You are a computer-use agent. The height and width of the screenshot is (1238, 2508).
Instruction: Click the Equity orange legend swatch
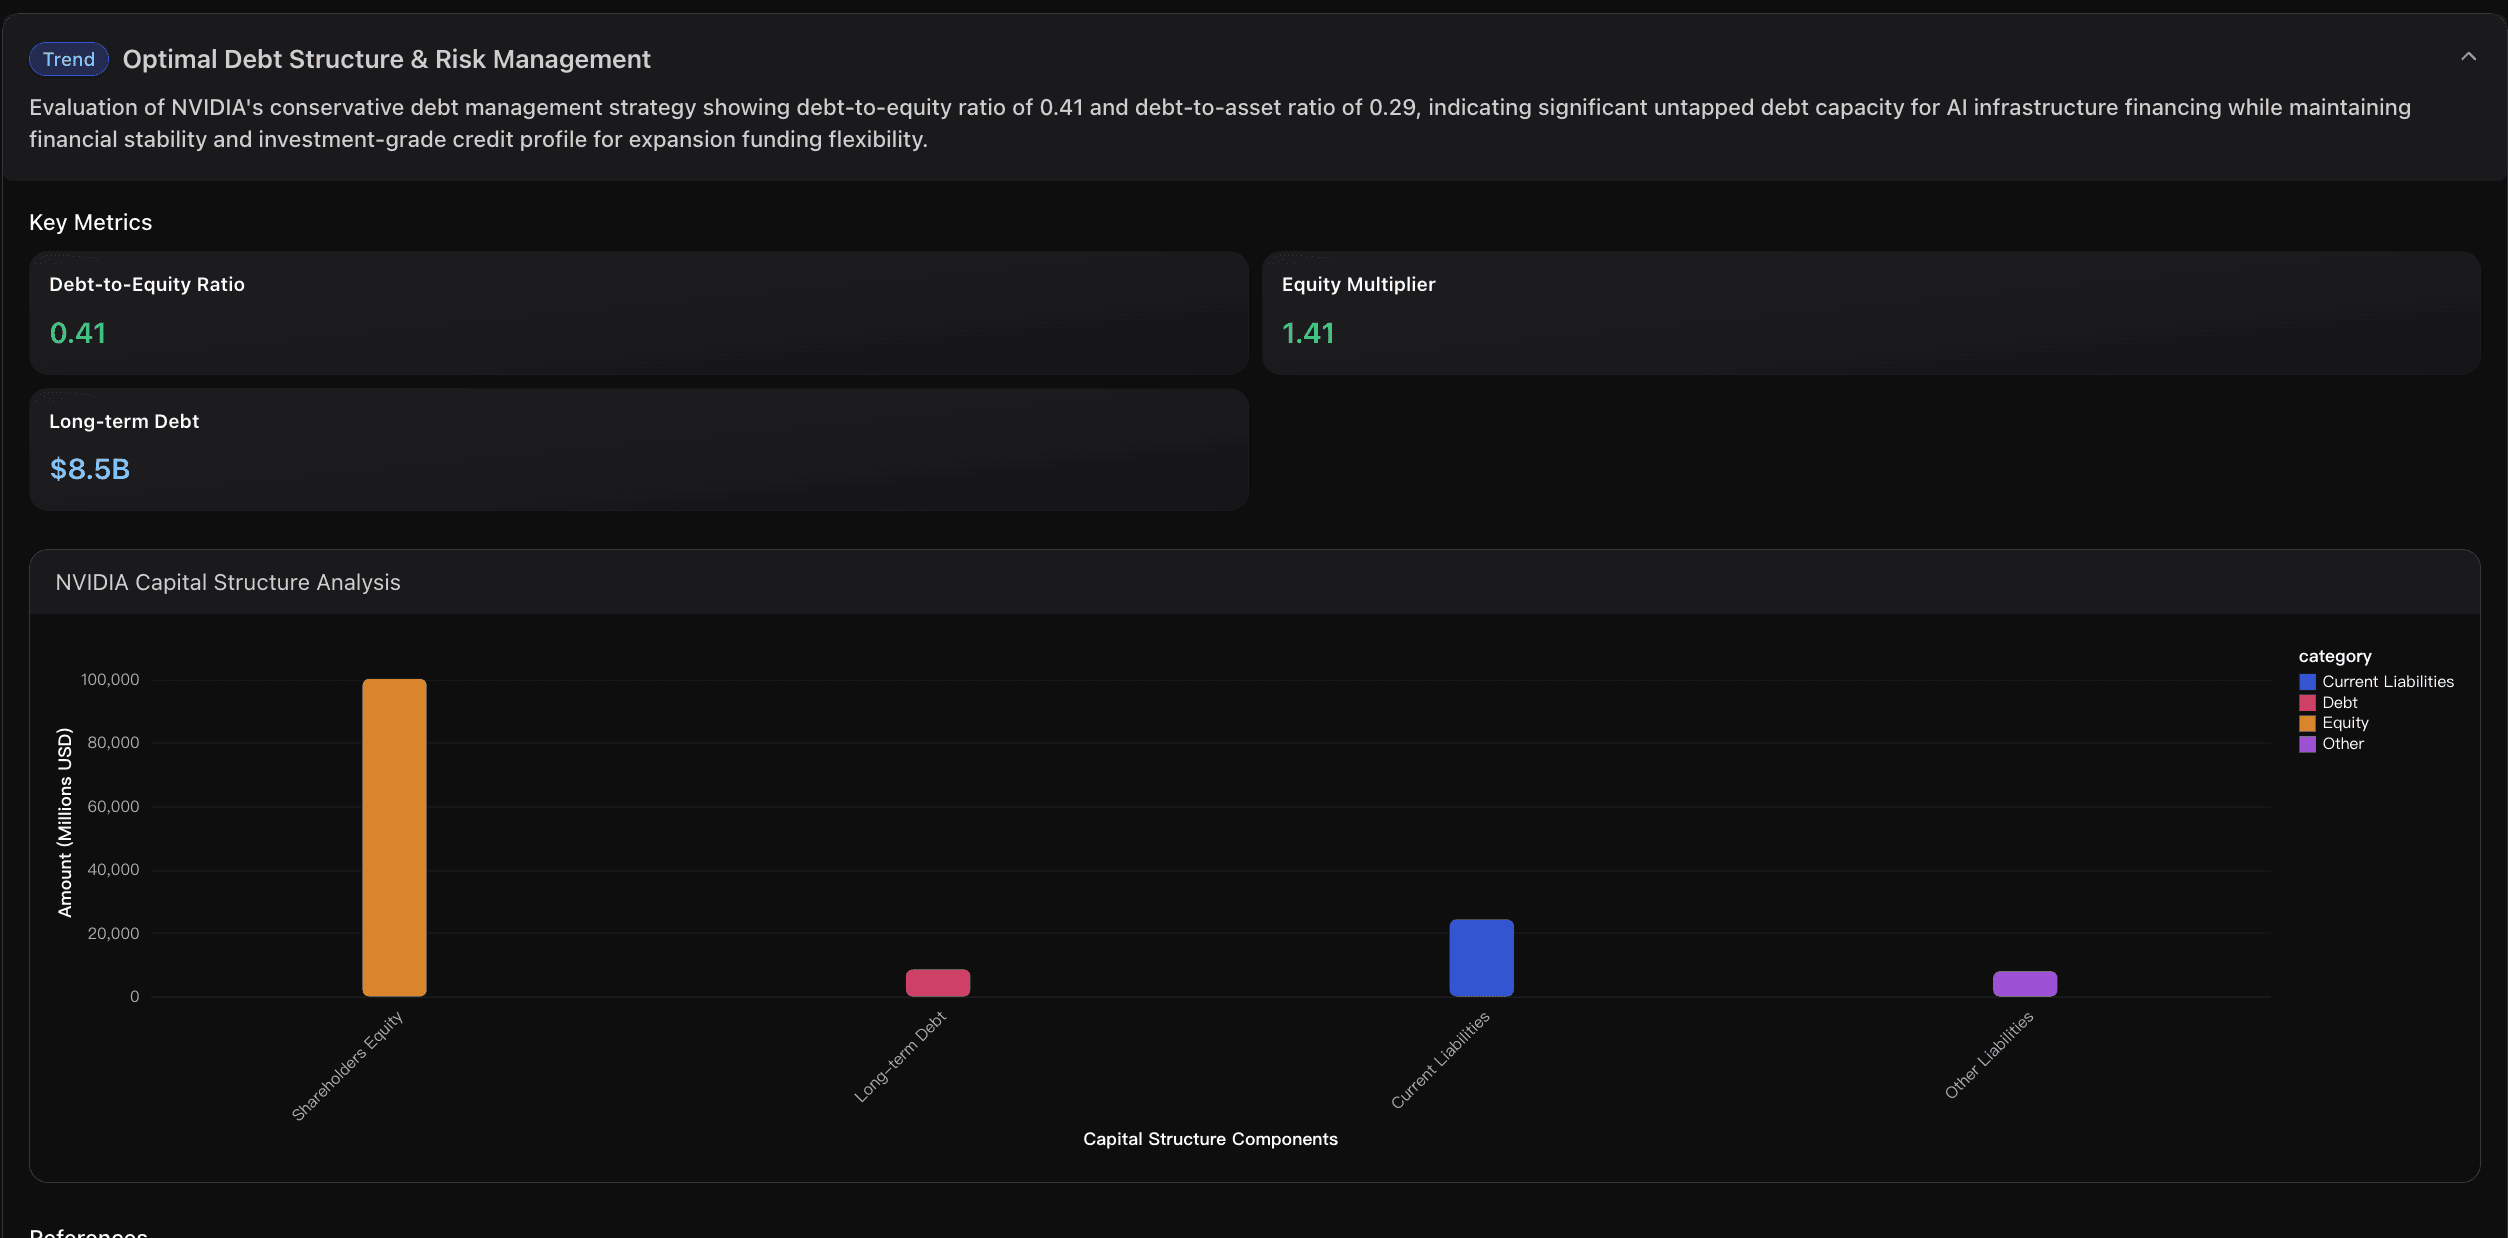click(2307, 723)
